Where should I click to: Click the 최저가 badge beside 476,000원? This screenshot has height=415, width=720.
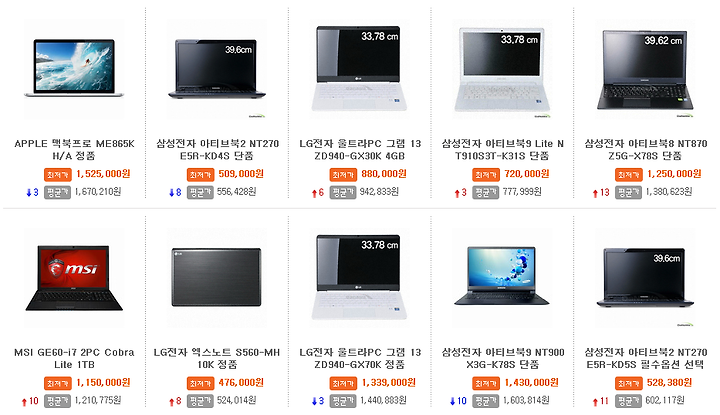pos(200,383)
